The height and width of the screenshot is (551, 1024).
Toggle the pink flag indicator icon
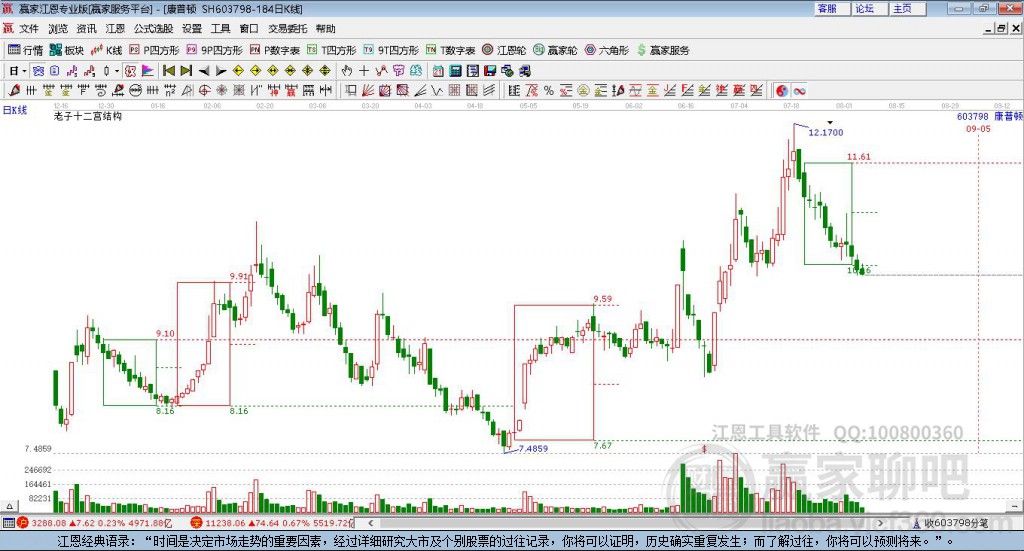pos(148,71)
